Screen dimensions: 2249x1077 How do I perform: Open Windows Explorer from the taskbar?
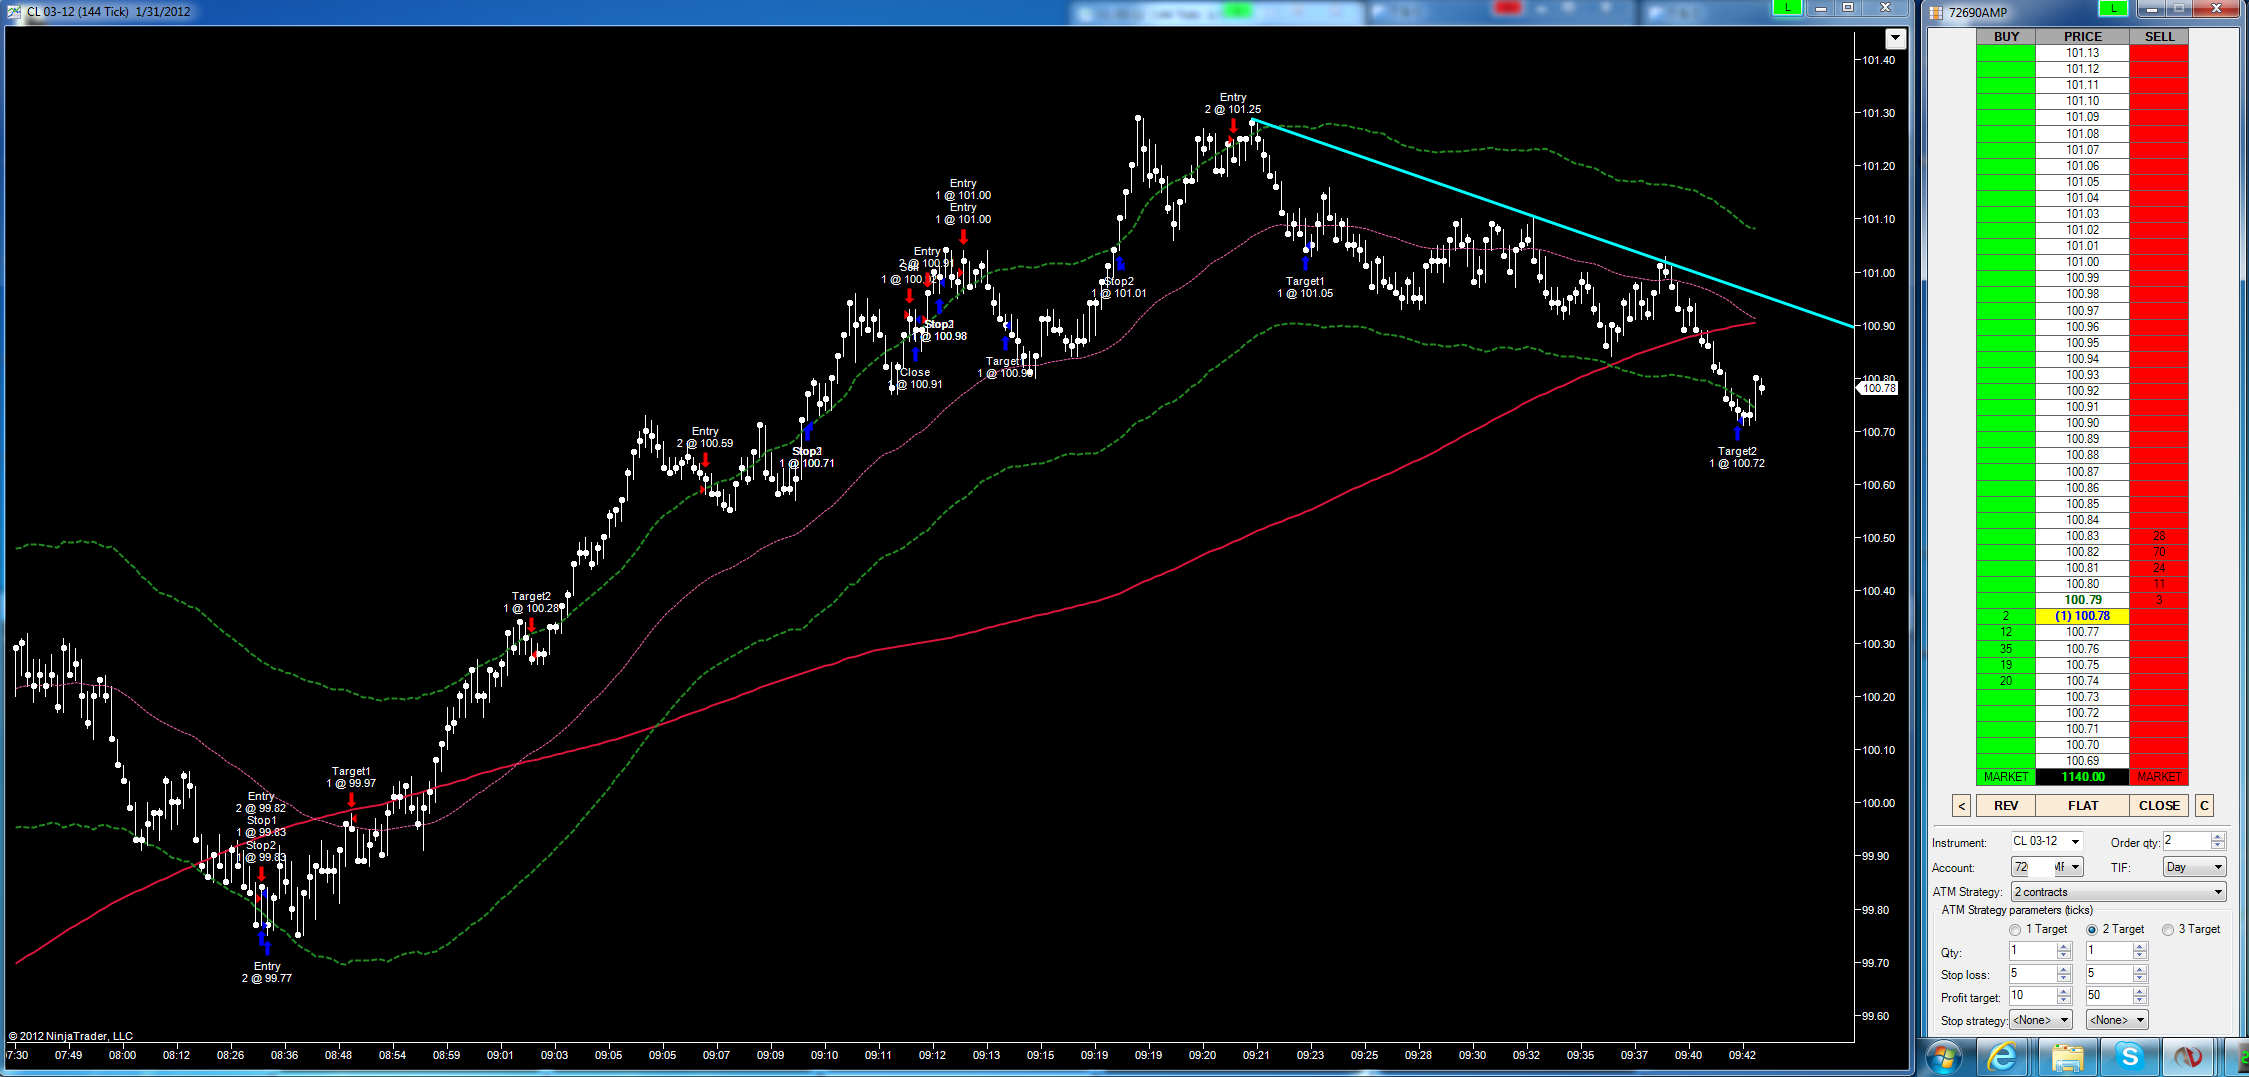click(2066, 1057)
